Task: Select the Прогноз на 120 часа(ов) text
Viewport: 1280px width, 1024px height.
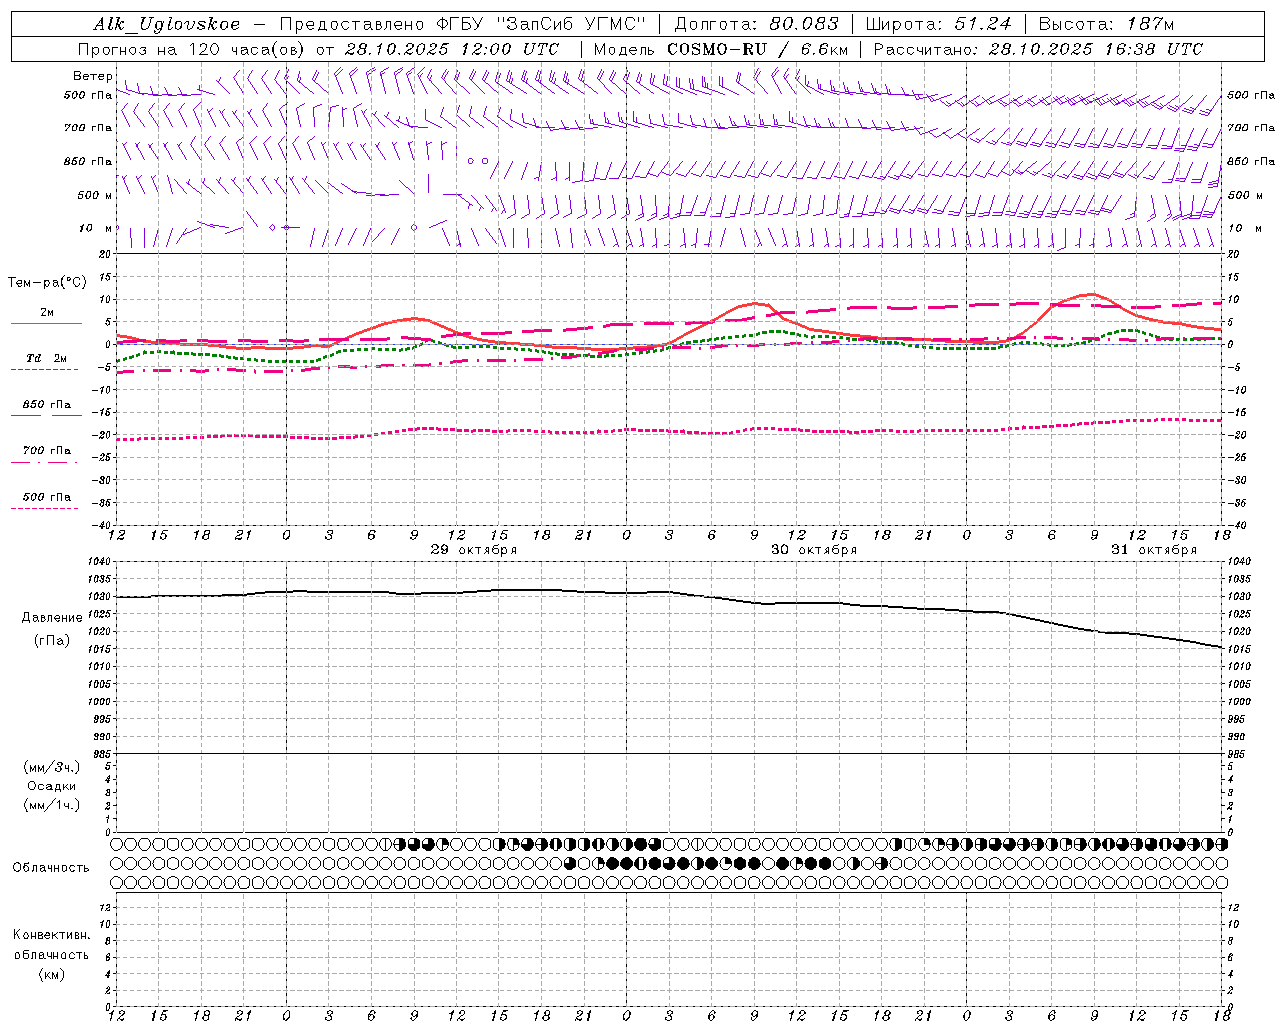Action: point(192,49)
